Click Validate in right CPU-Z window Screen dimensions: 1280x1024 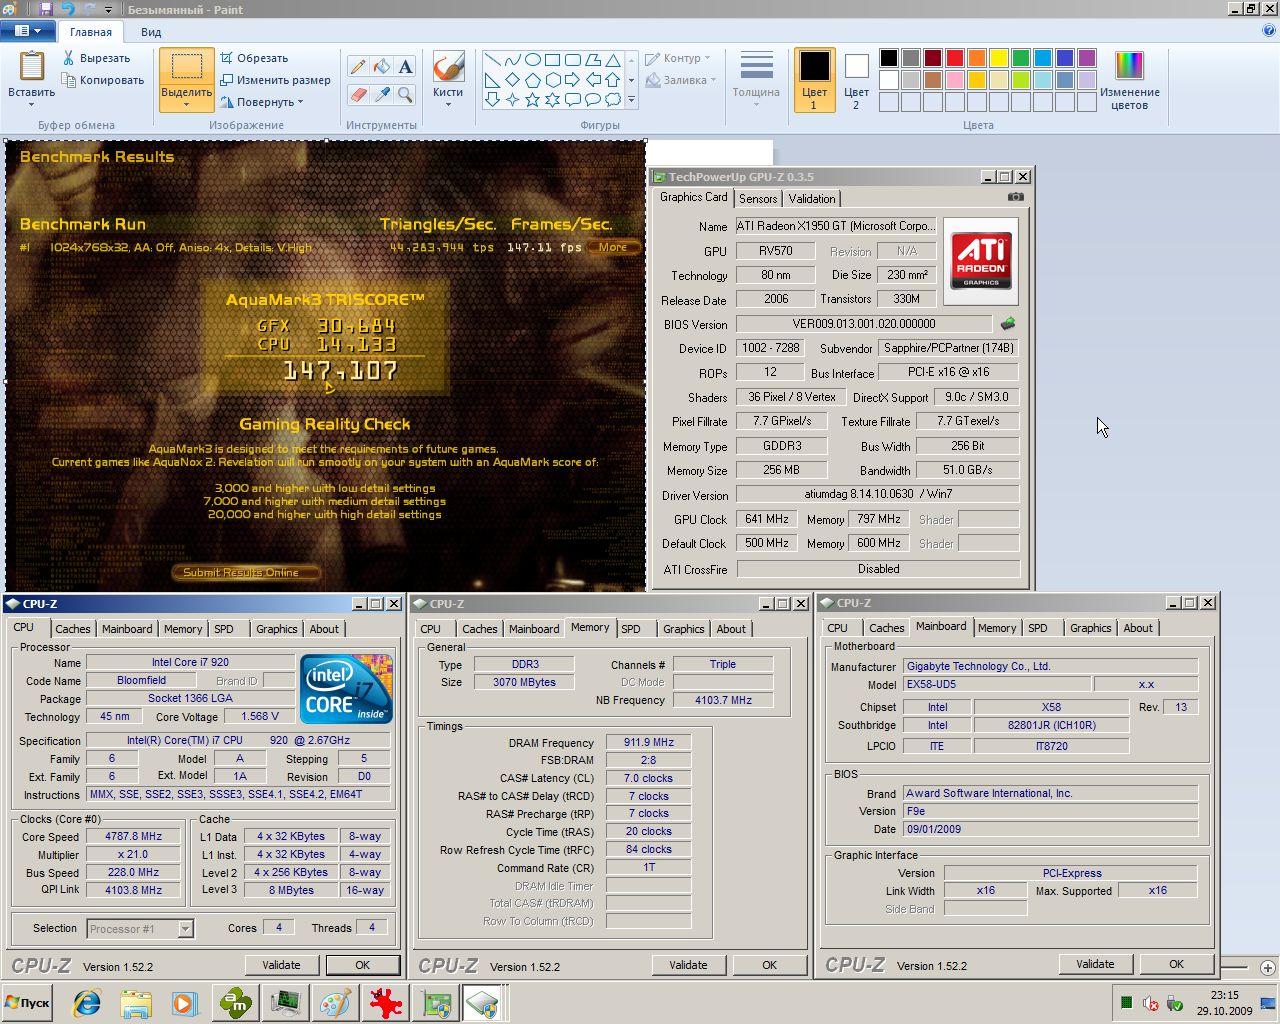click(x=1095, y=964)
